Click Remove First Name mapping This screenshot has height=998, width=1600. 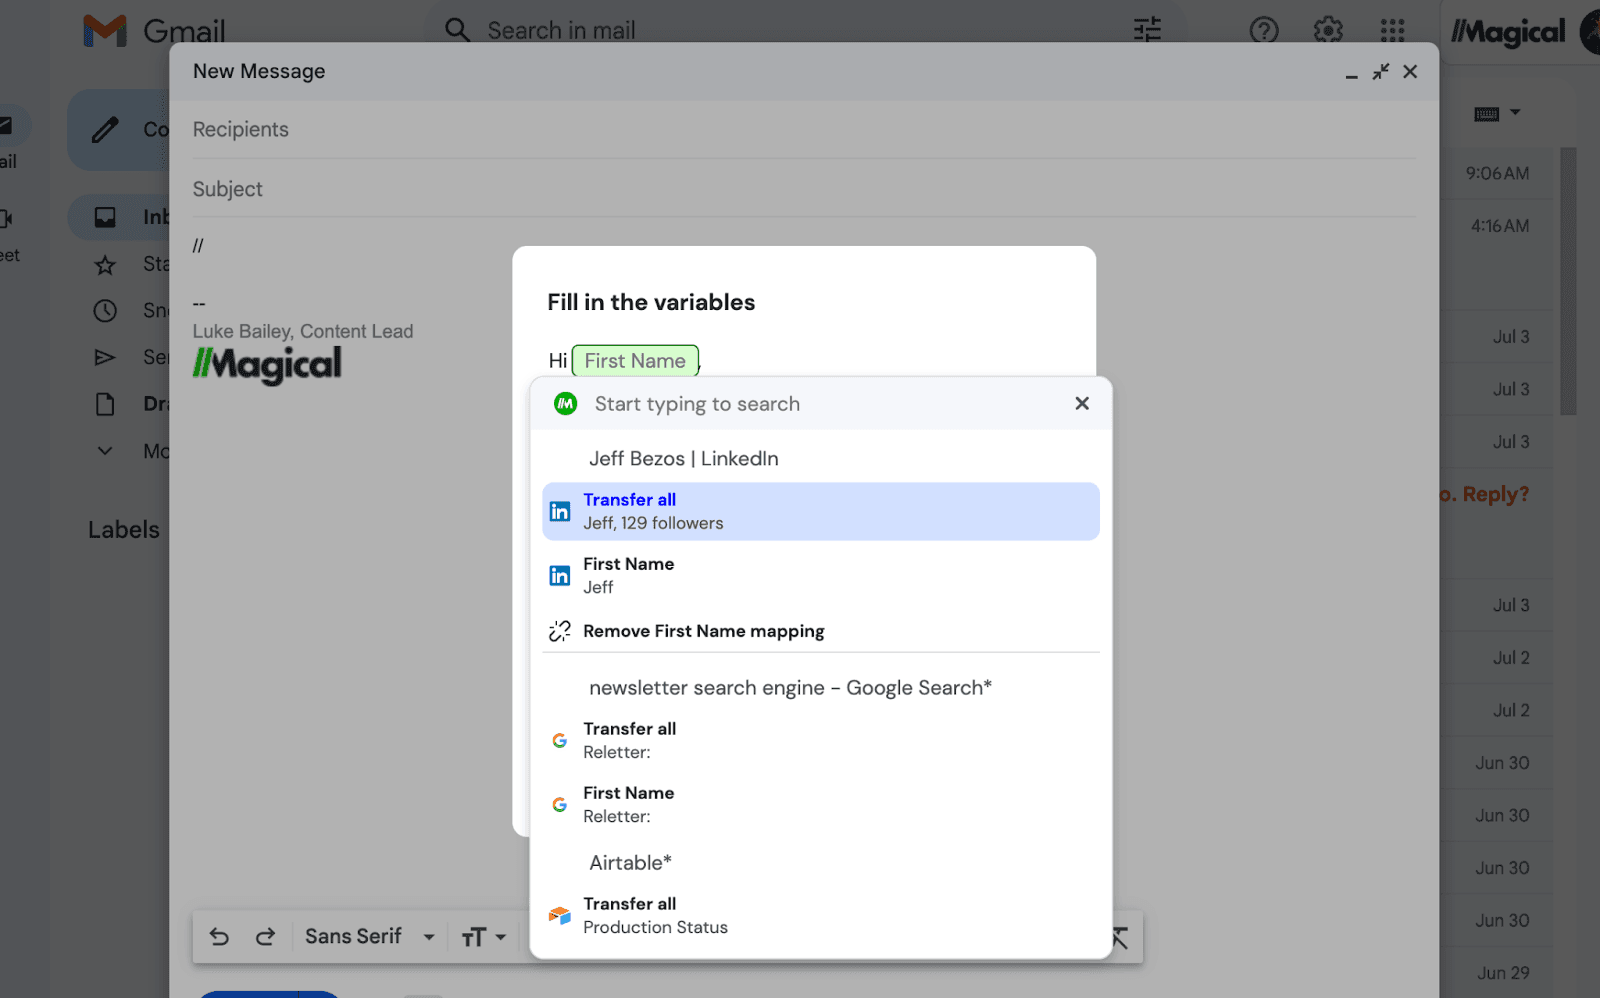703,631
